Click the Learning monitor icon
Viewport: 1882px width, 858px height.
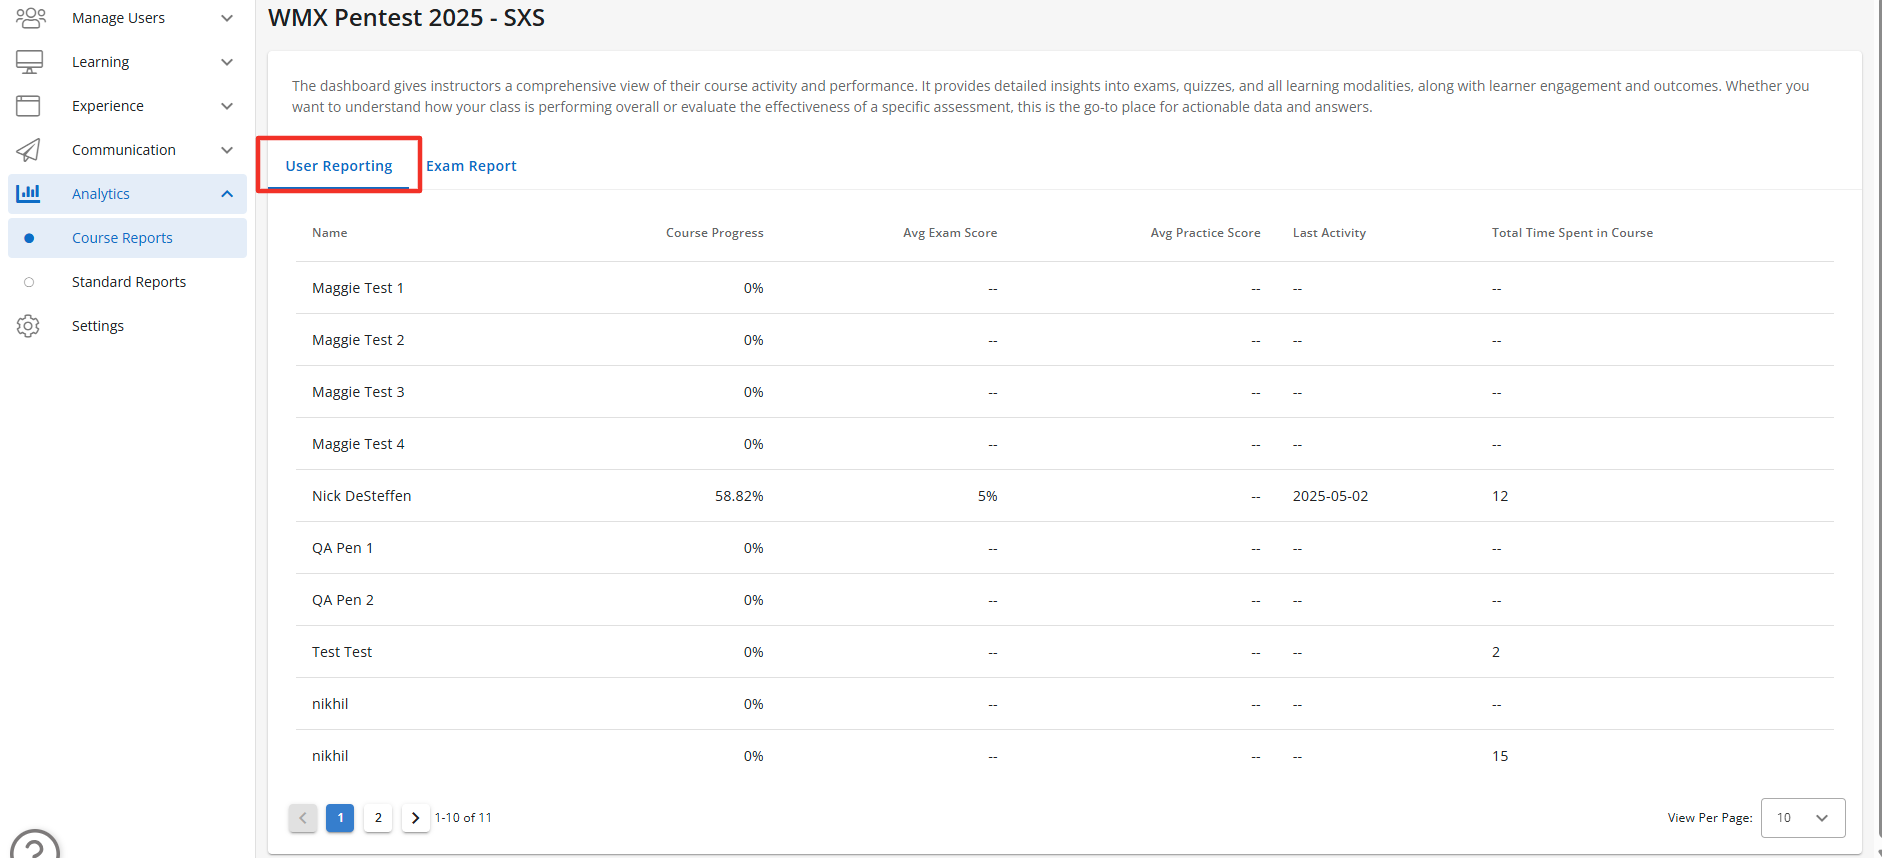[29, 62]
